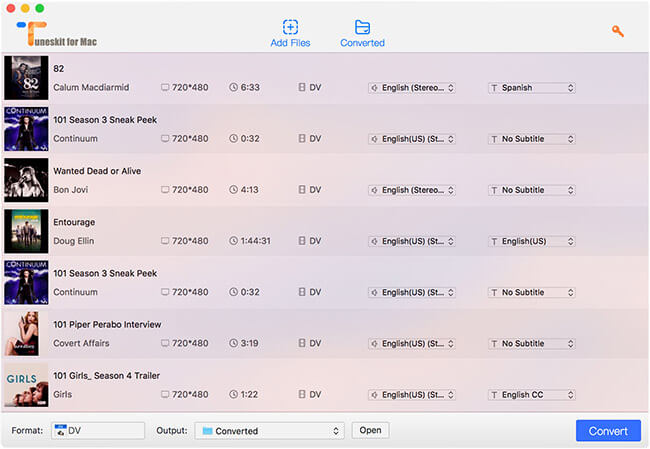
Task: Click the orange registration key icon
Action: (x=618, y=31)
